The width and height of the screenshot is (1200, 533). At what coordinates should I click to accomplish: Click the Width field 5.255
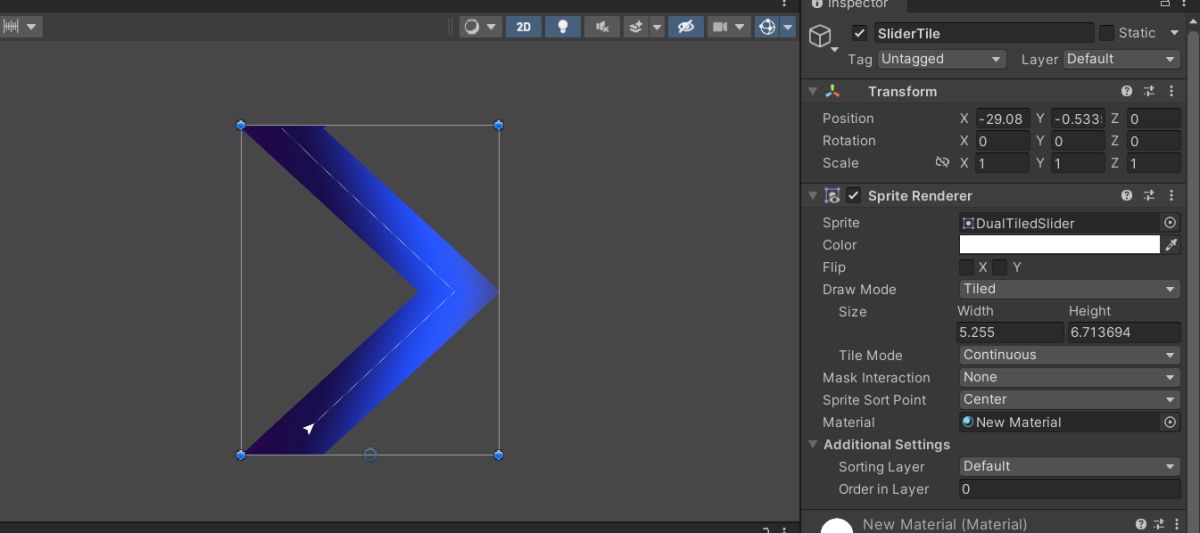[x=1010, y=332]
